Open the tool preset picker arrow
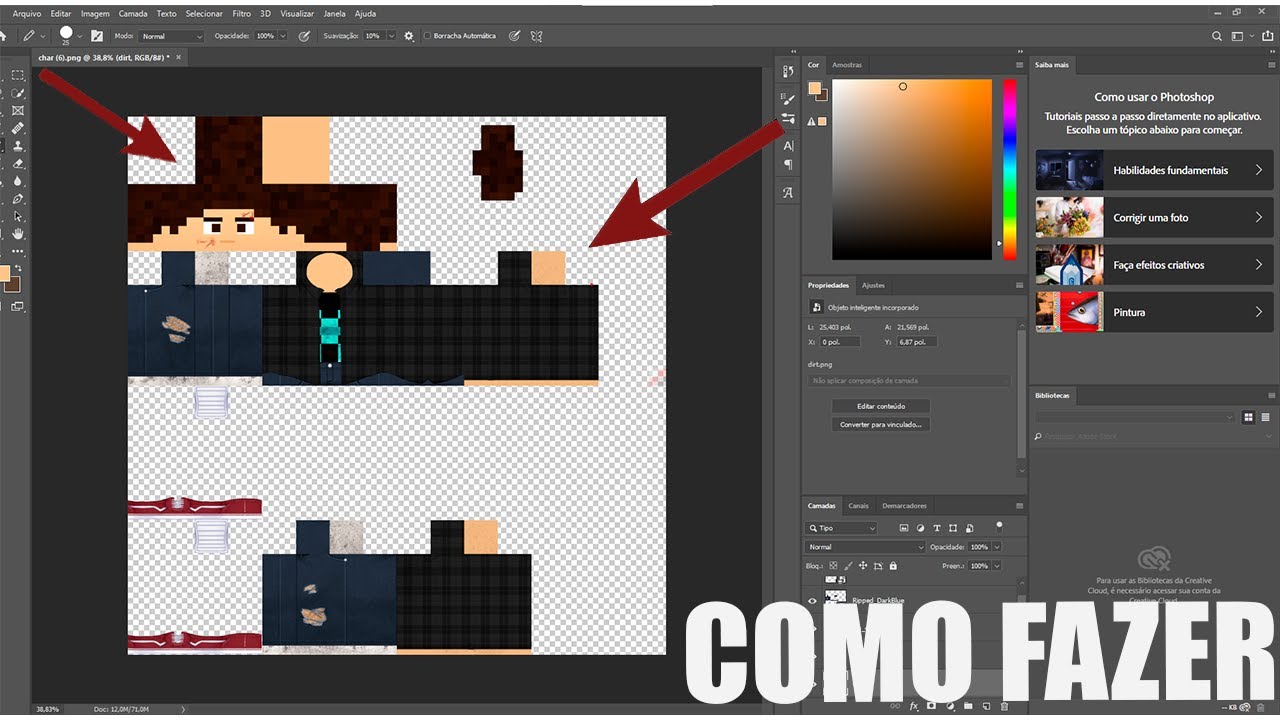This screenshot has height=720, width=1280. (x=43, y=36)
